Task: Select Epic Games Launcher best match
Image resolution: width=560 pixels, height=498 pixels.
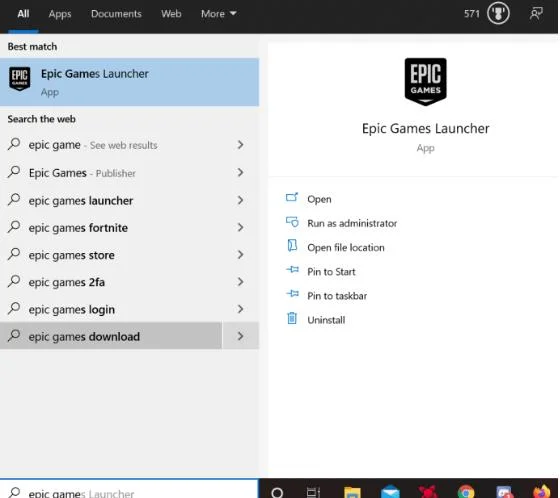Action: click(x=129, y=82)
